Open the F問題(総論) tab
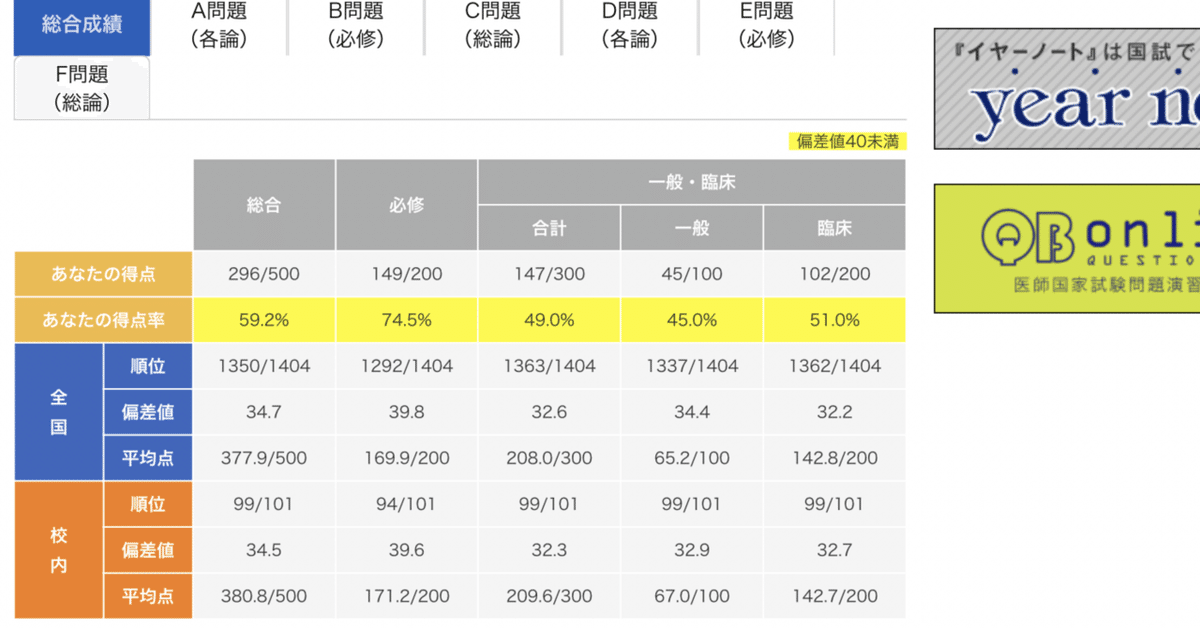The width and height of the screenshot is (1200, 628). (x=82, y=88)
